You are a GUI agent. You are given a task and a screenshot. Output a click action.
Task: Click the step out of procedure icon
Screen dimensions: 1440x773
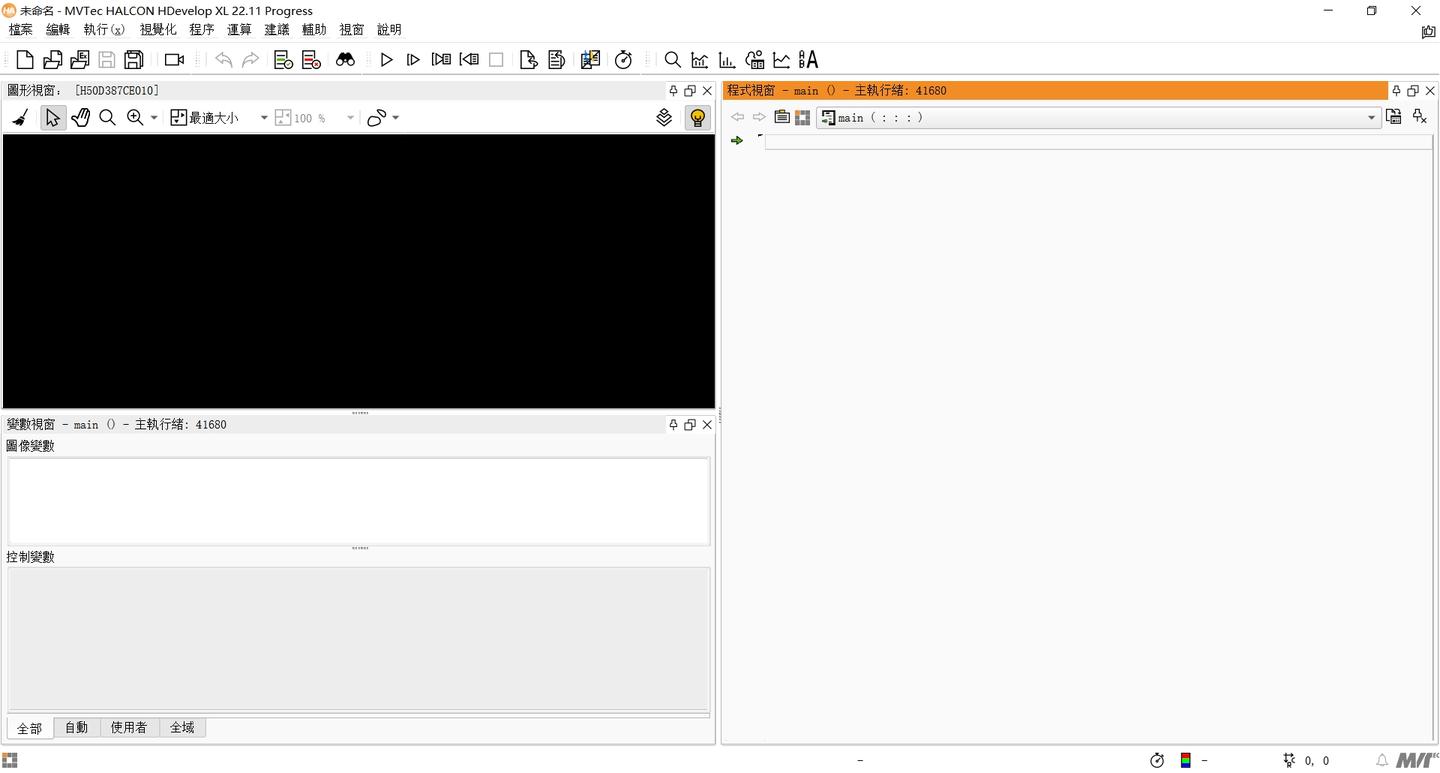pyautogui.click(x=557, y=60)
